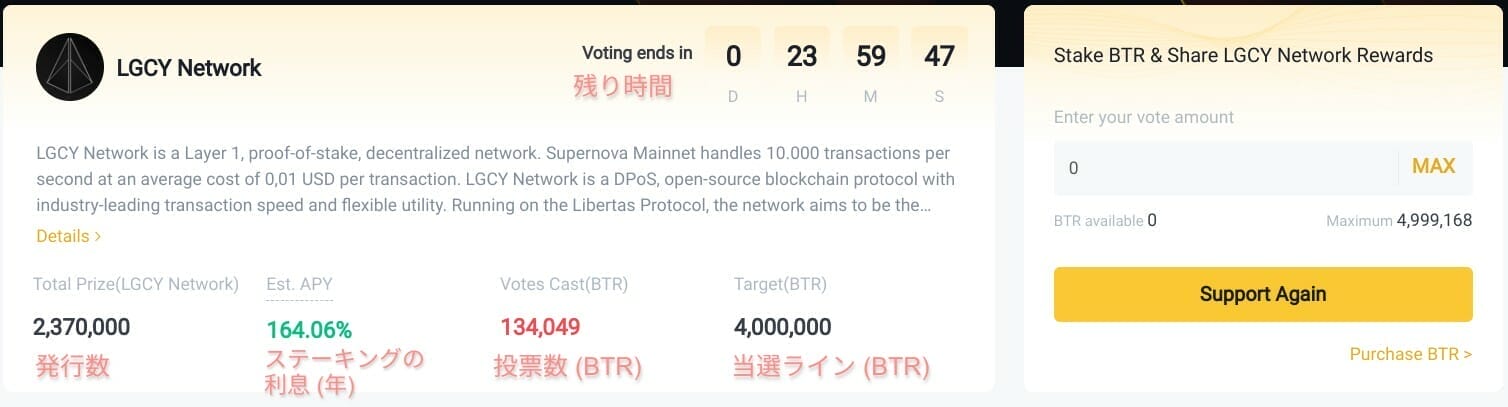Image resolution: width=1508 pixels, height=407 pixels.
Task: Click the Target 4,000,000 value
Action: (x=782, y=327)
